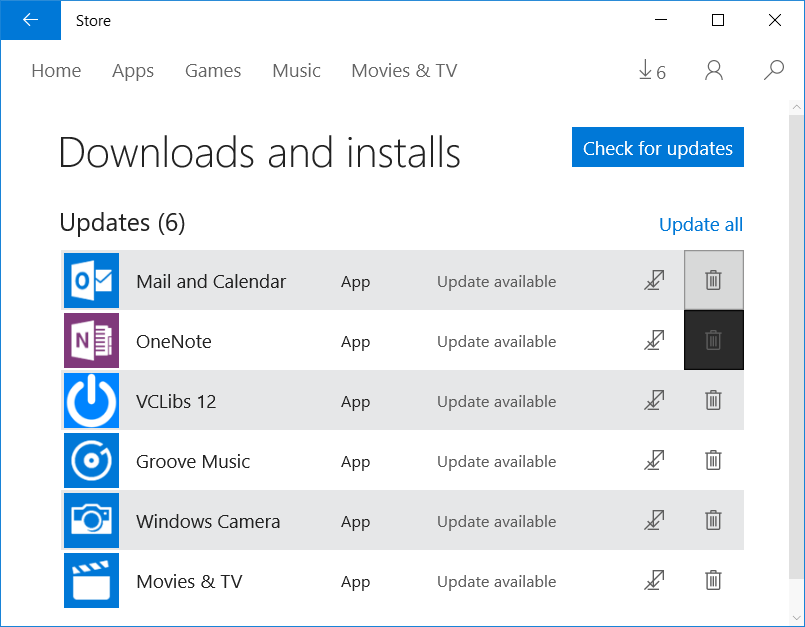805x627 pixels.
Task: Switch to the Movies & TV tab
Action: point(404,70)
